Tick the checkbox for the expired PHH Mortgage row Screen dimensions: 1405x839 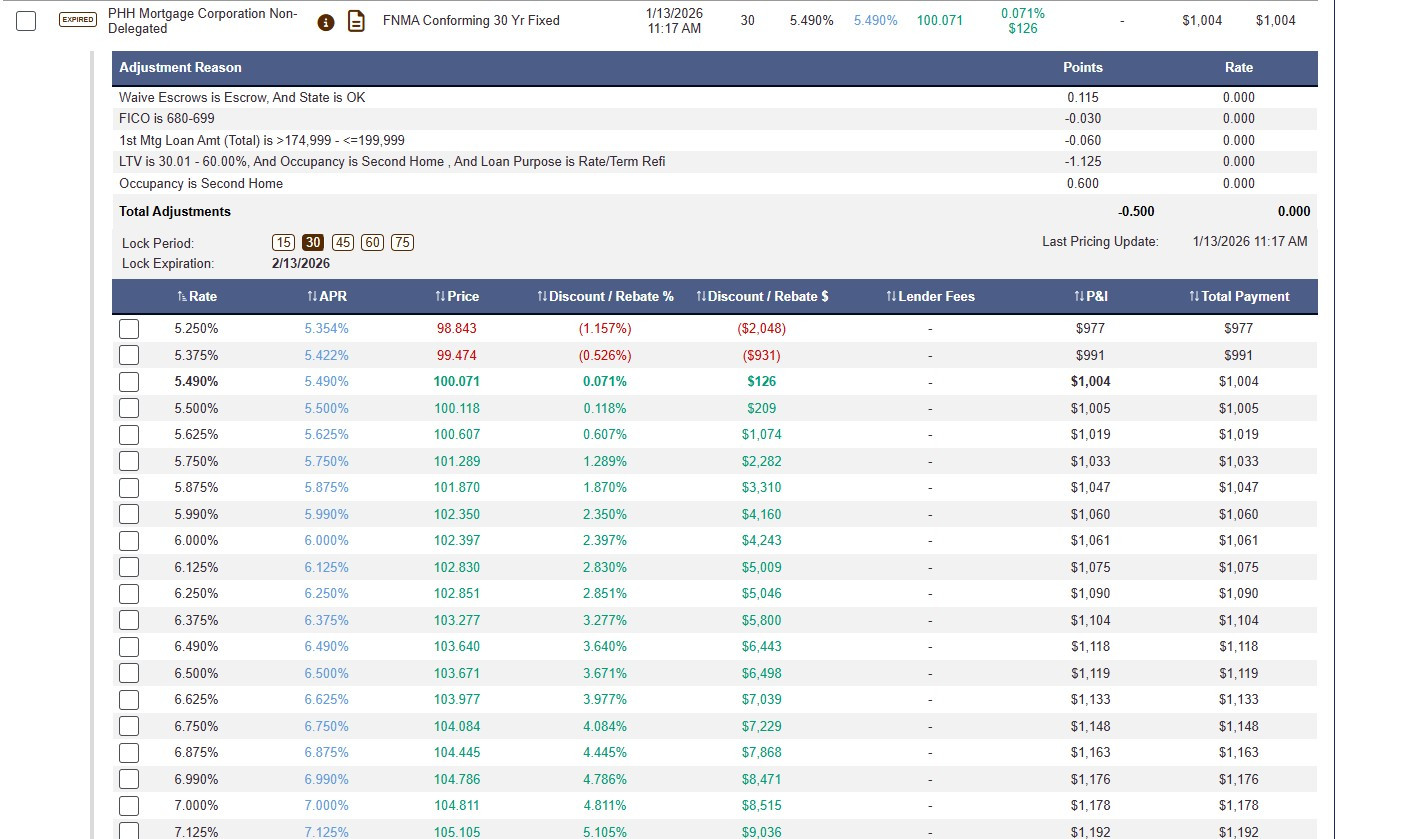(26, 21)
